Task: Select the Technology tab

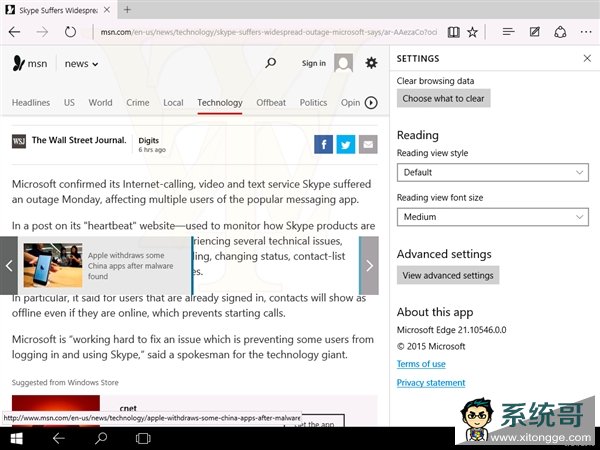Action: point(220,103)
